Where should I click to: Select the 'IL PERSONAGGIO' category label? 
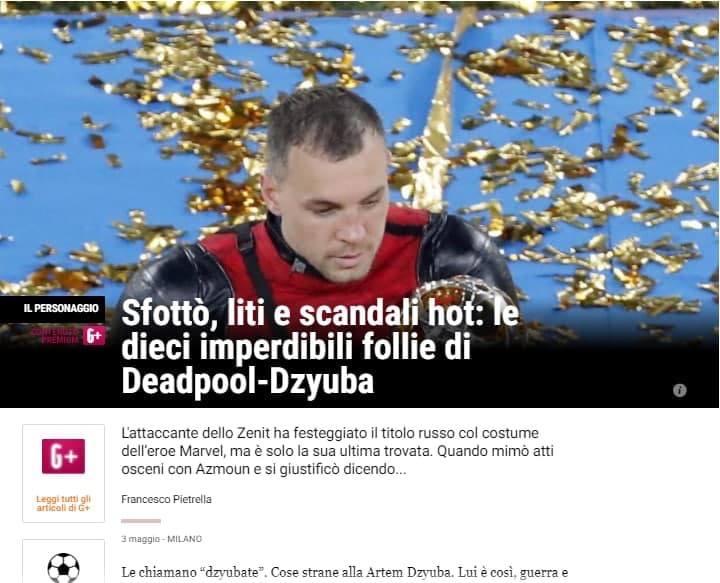point(61,308)
